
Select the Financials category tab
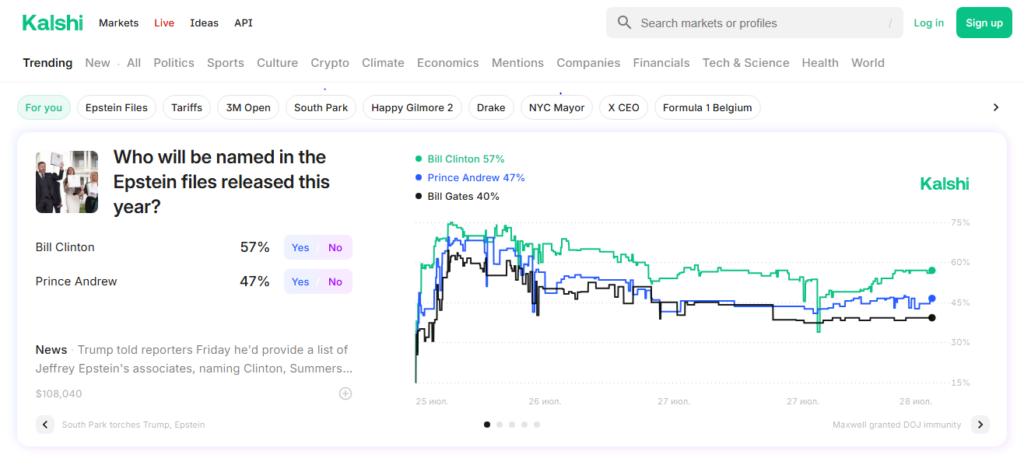point(661,63)
